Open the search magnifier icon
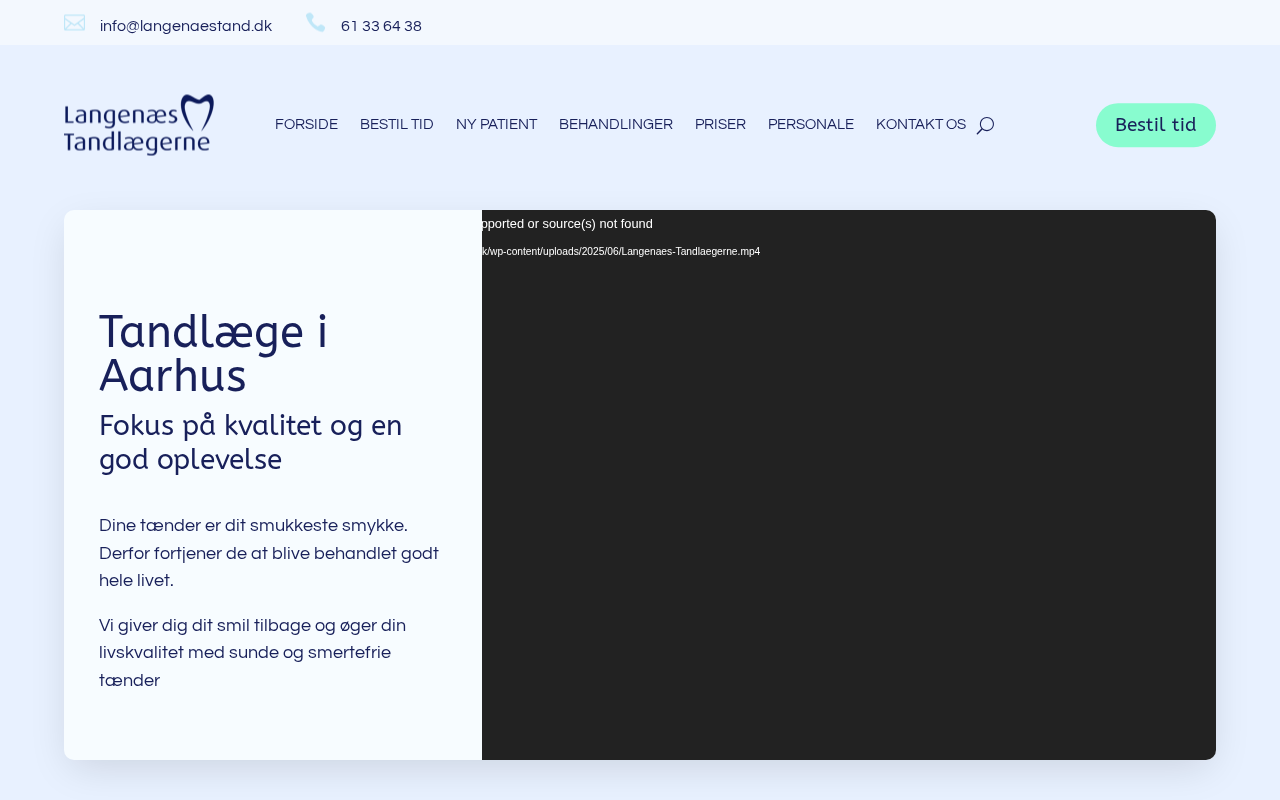Screen dimensions: 1280x800 985,125
